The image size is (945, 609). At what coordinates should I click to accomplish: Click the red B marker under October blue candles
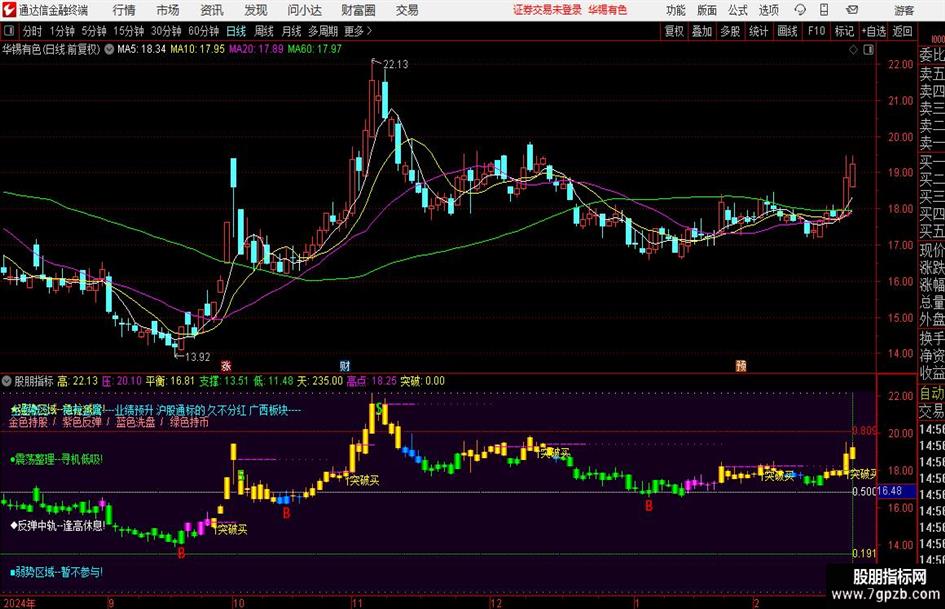point(287,513)
